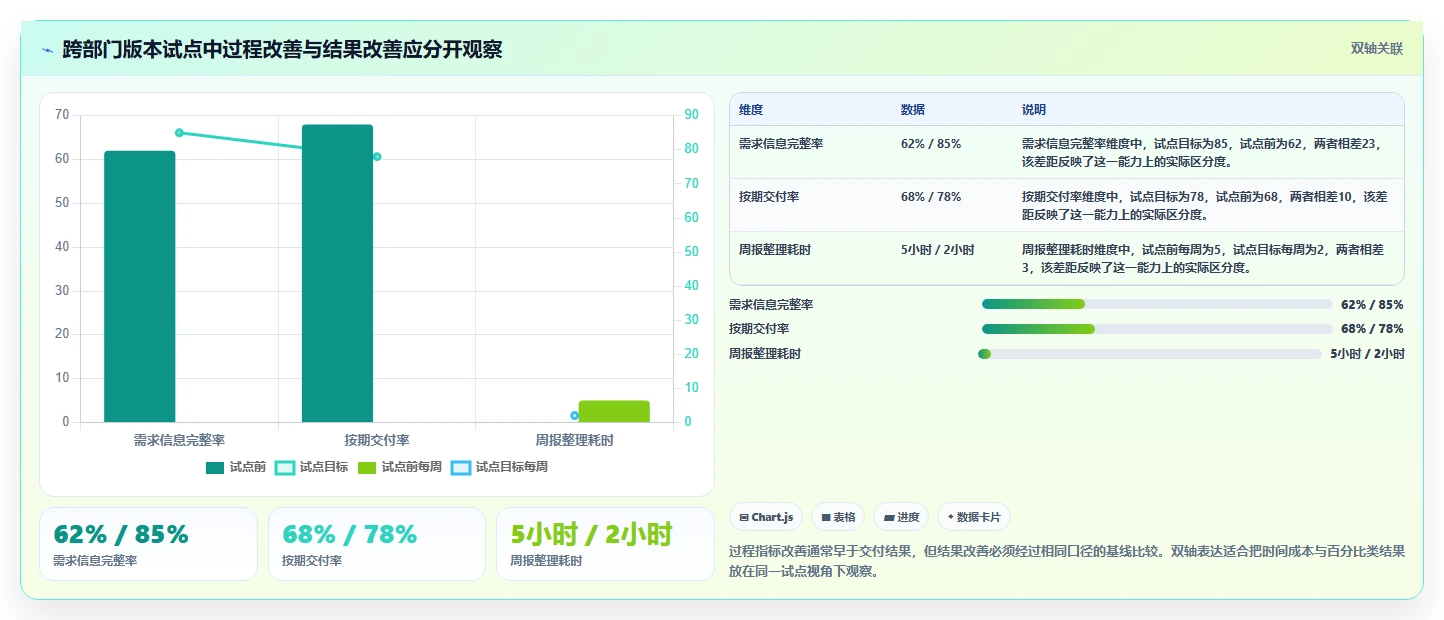This screenshot has width=1444, height=620.
Task: Click the description starting 周报整理耗时维度中
Action: 1205,258
